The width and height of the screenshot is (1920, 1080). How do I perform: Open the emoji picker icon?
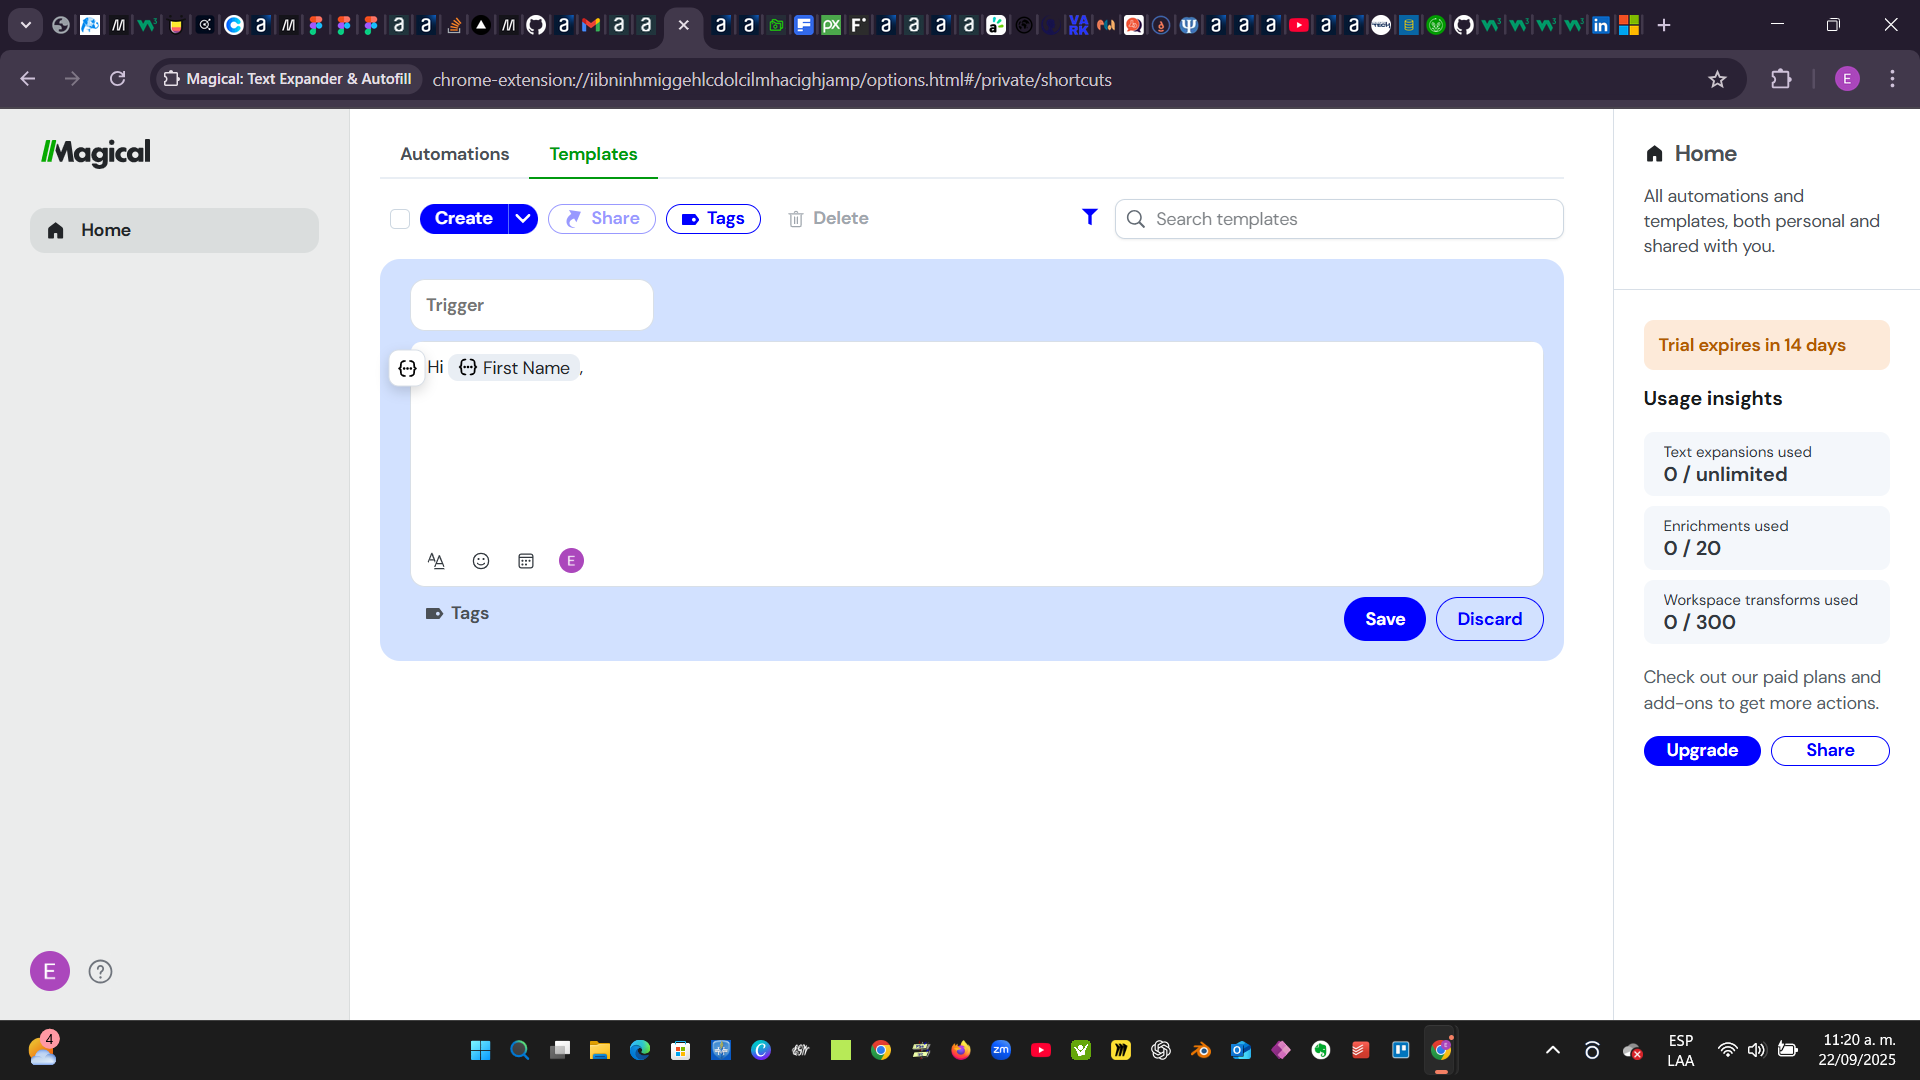point(481,561)
